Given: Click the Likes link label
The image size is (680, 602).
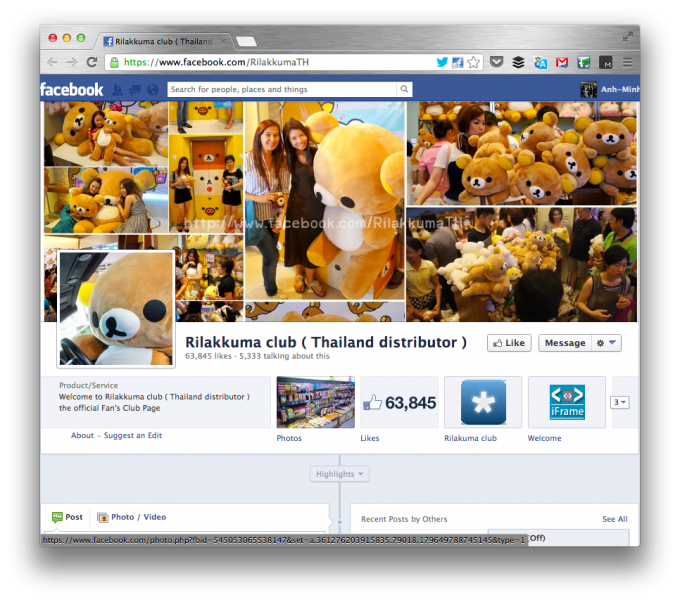Looking at the screenshot, I should 369,438.
